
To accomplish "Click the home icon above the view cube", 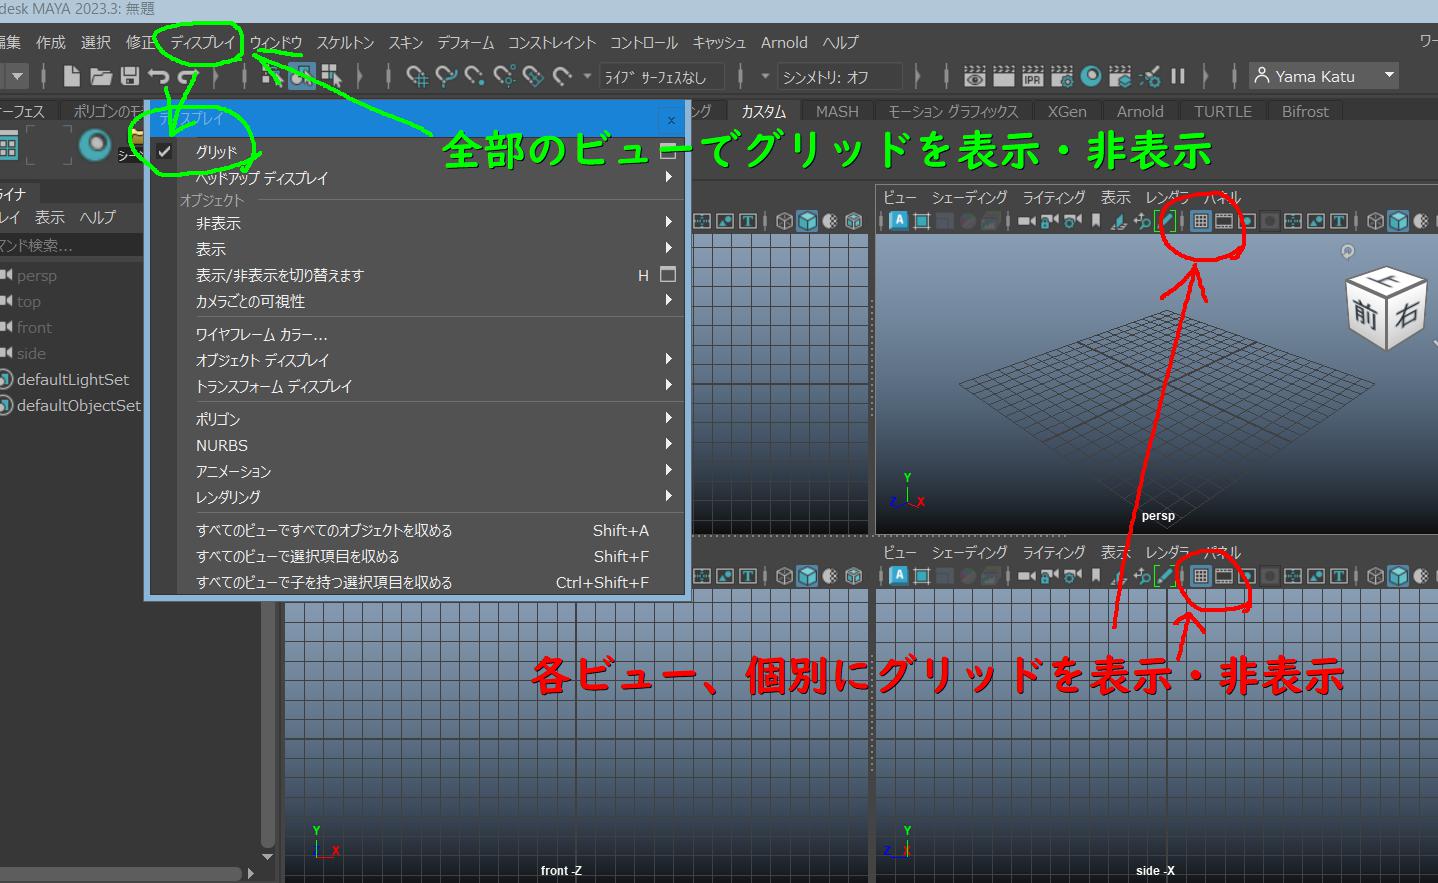I will click(1347, 251).
